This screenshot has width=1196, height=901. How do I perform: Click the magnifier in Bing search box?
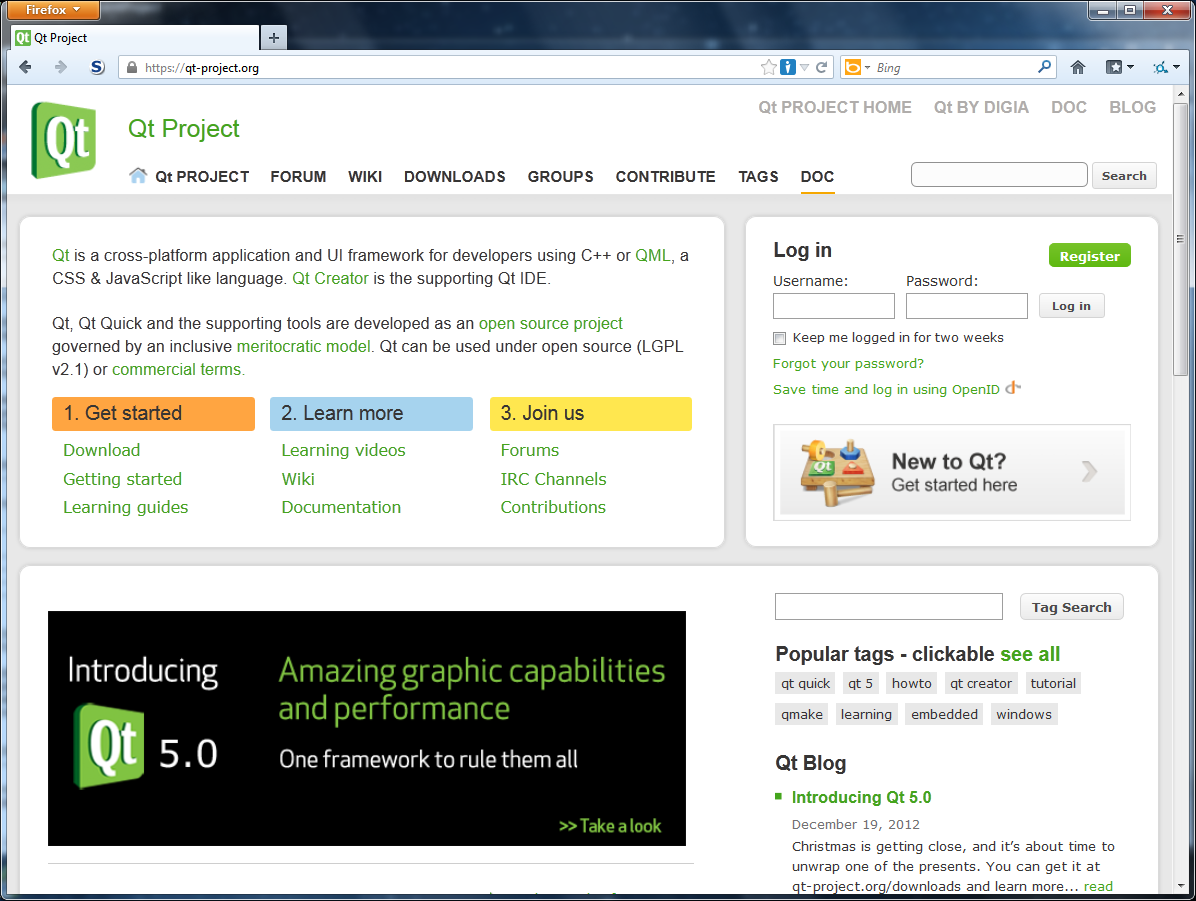coord(1044,67)
